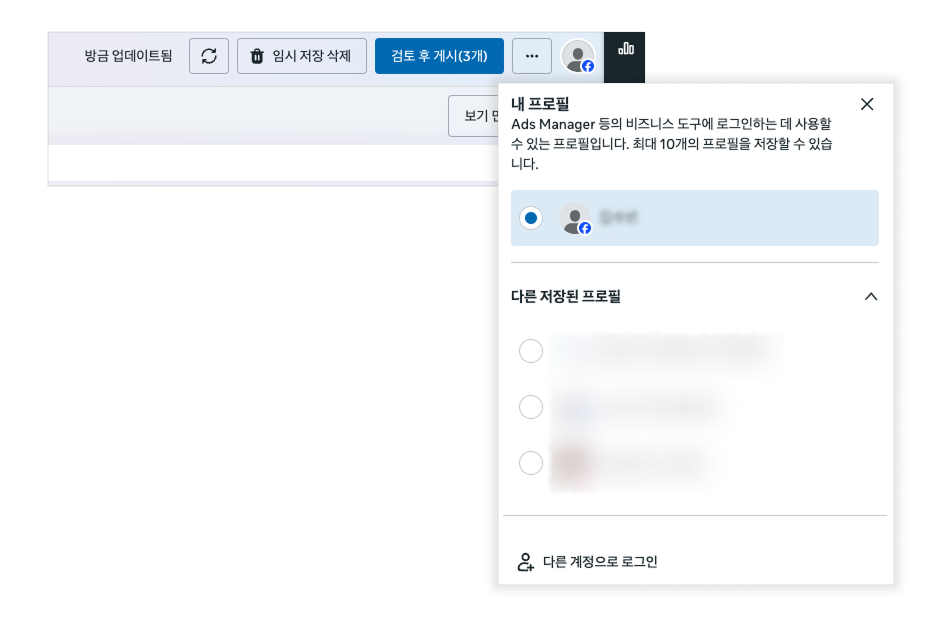Viewport: 942px width, 621px height.
Task: Select the third saved profile radio button
Action: [531, 463]
